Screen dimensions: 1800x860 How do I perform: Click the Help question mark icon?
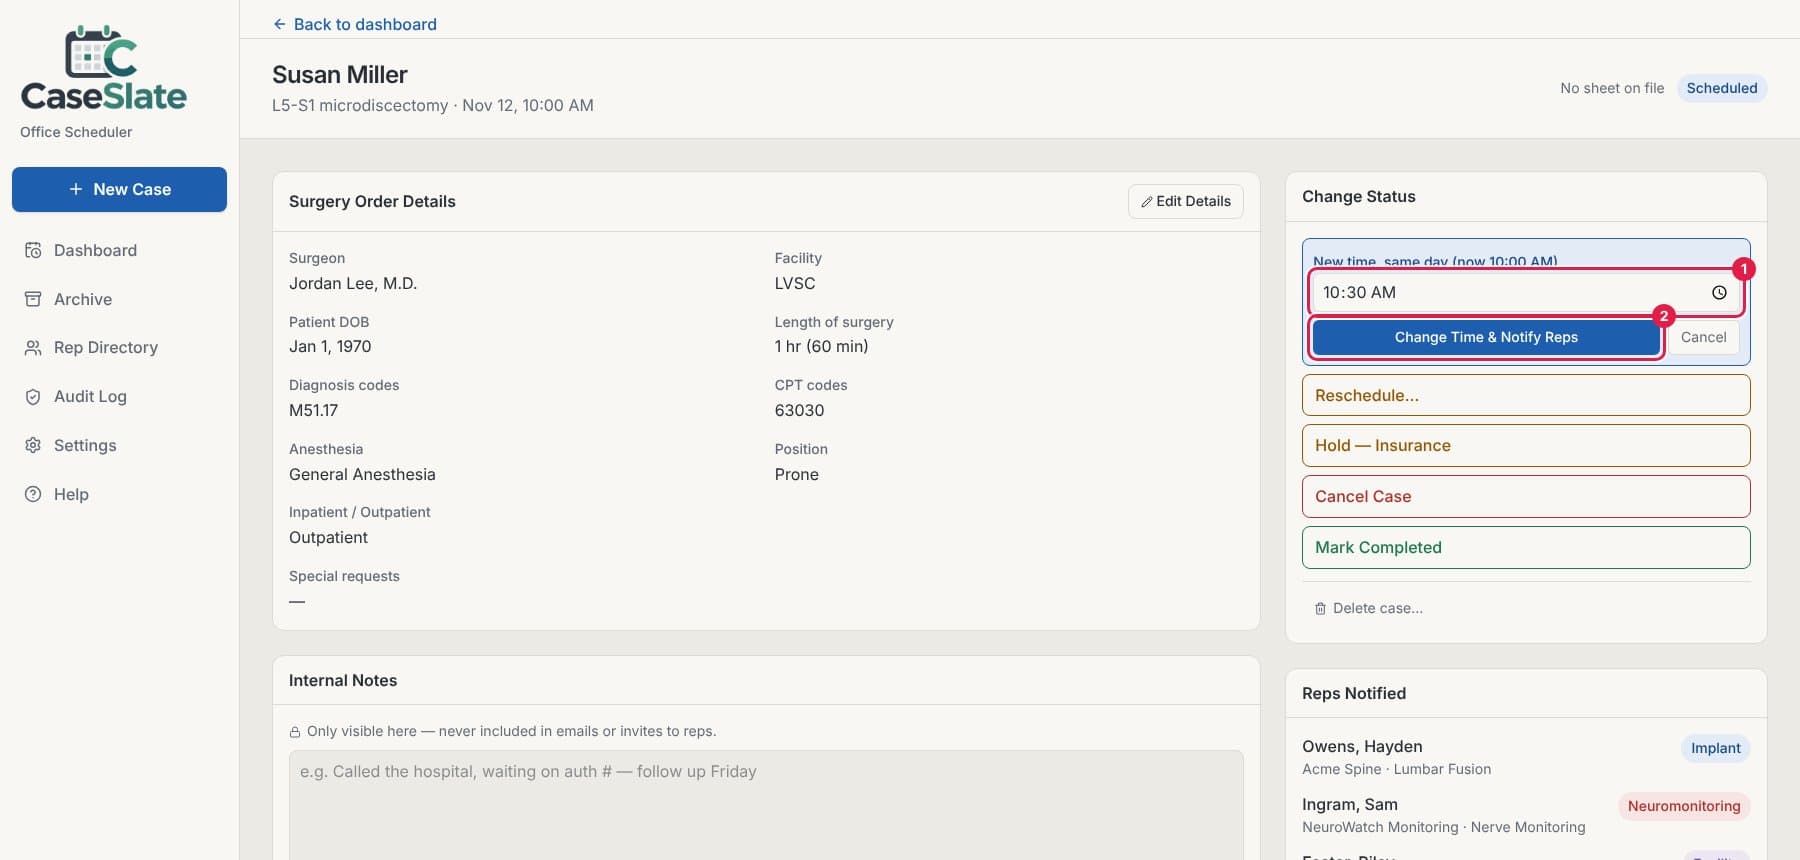click(x=33, y=494)
